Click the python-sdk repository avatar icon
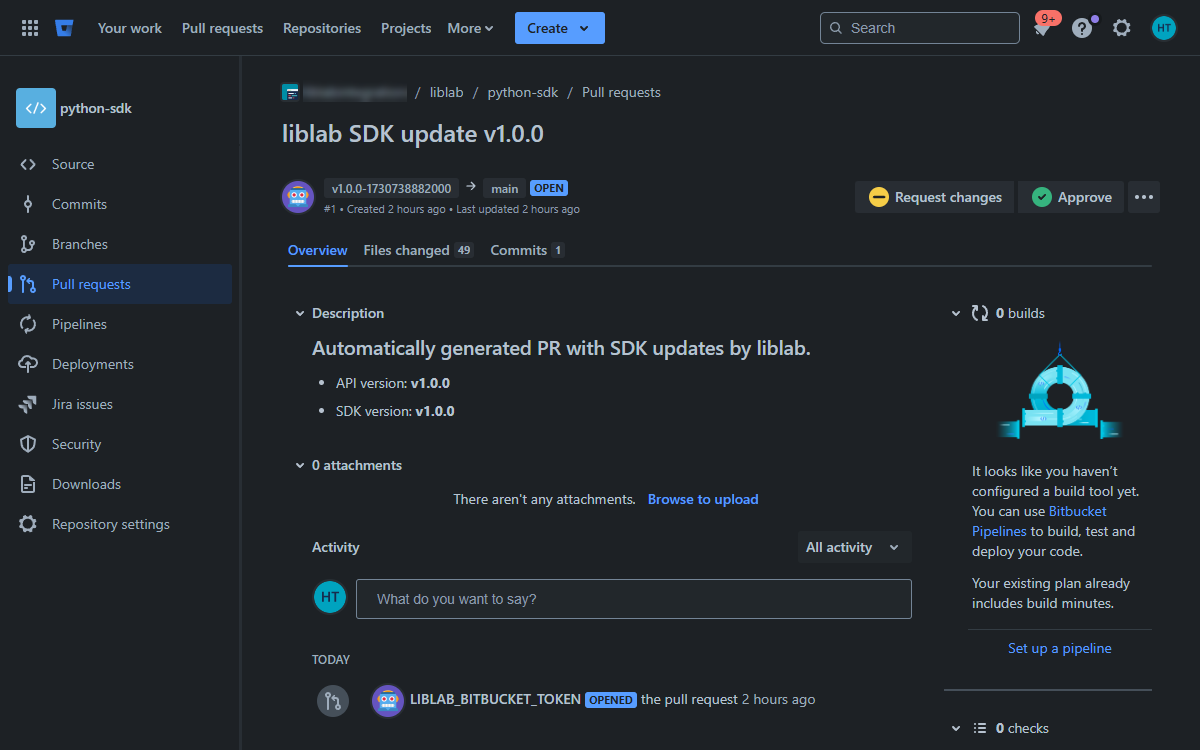This screenshot has height=750, width=1200. 36,107
